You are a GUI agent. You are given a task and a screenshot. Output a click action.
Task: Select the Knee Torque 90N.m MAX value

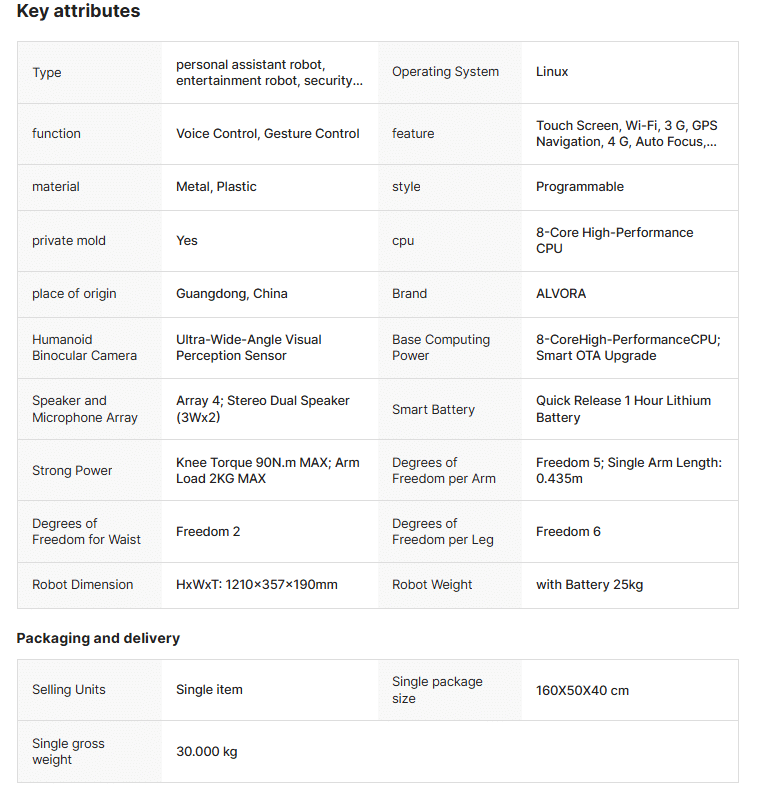point(267,470)
